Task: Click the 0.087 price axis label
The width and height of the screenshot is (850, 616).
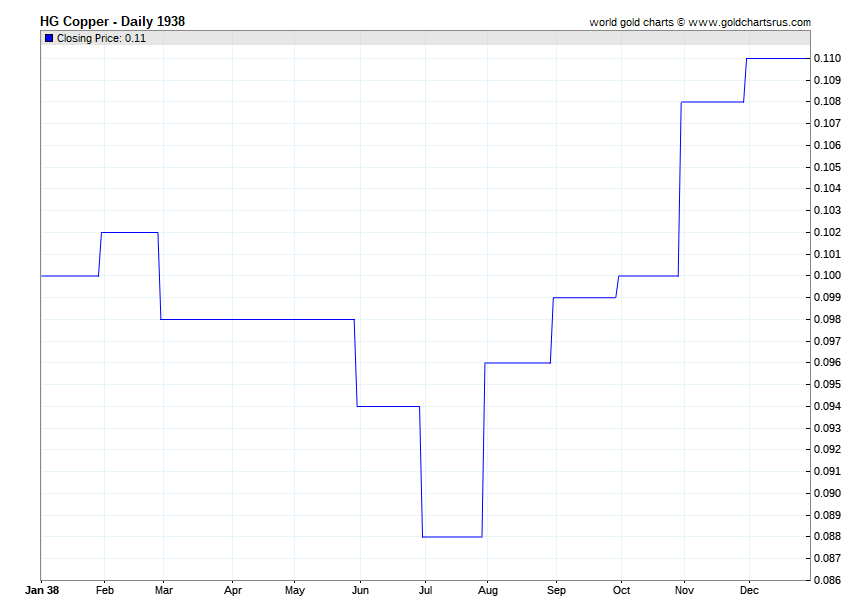Action: pos(827,558)
